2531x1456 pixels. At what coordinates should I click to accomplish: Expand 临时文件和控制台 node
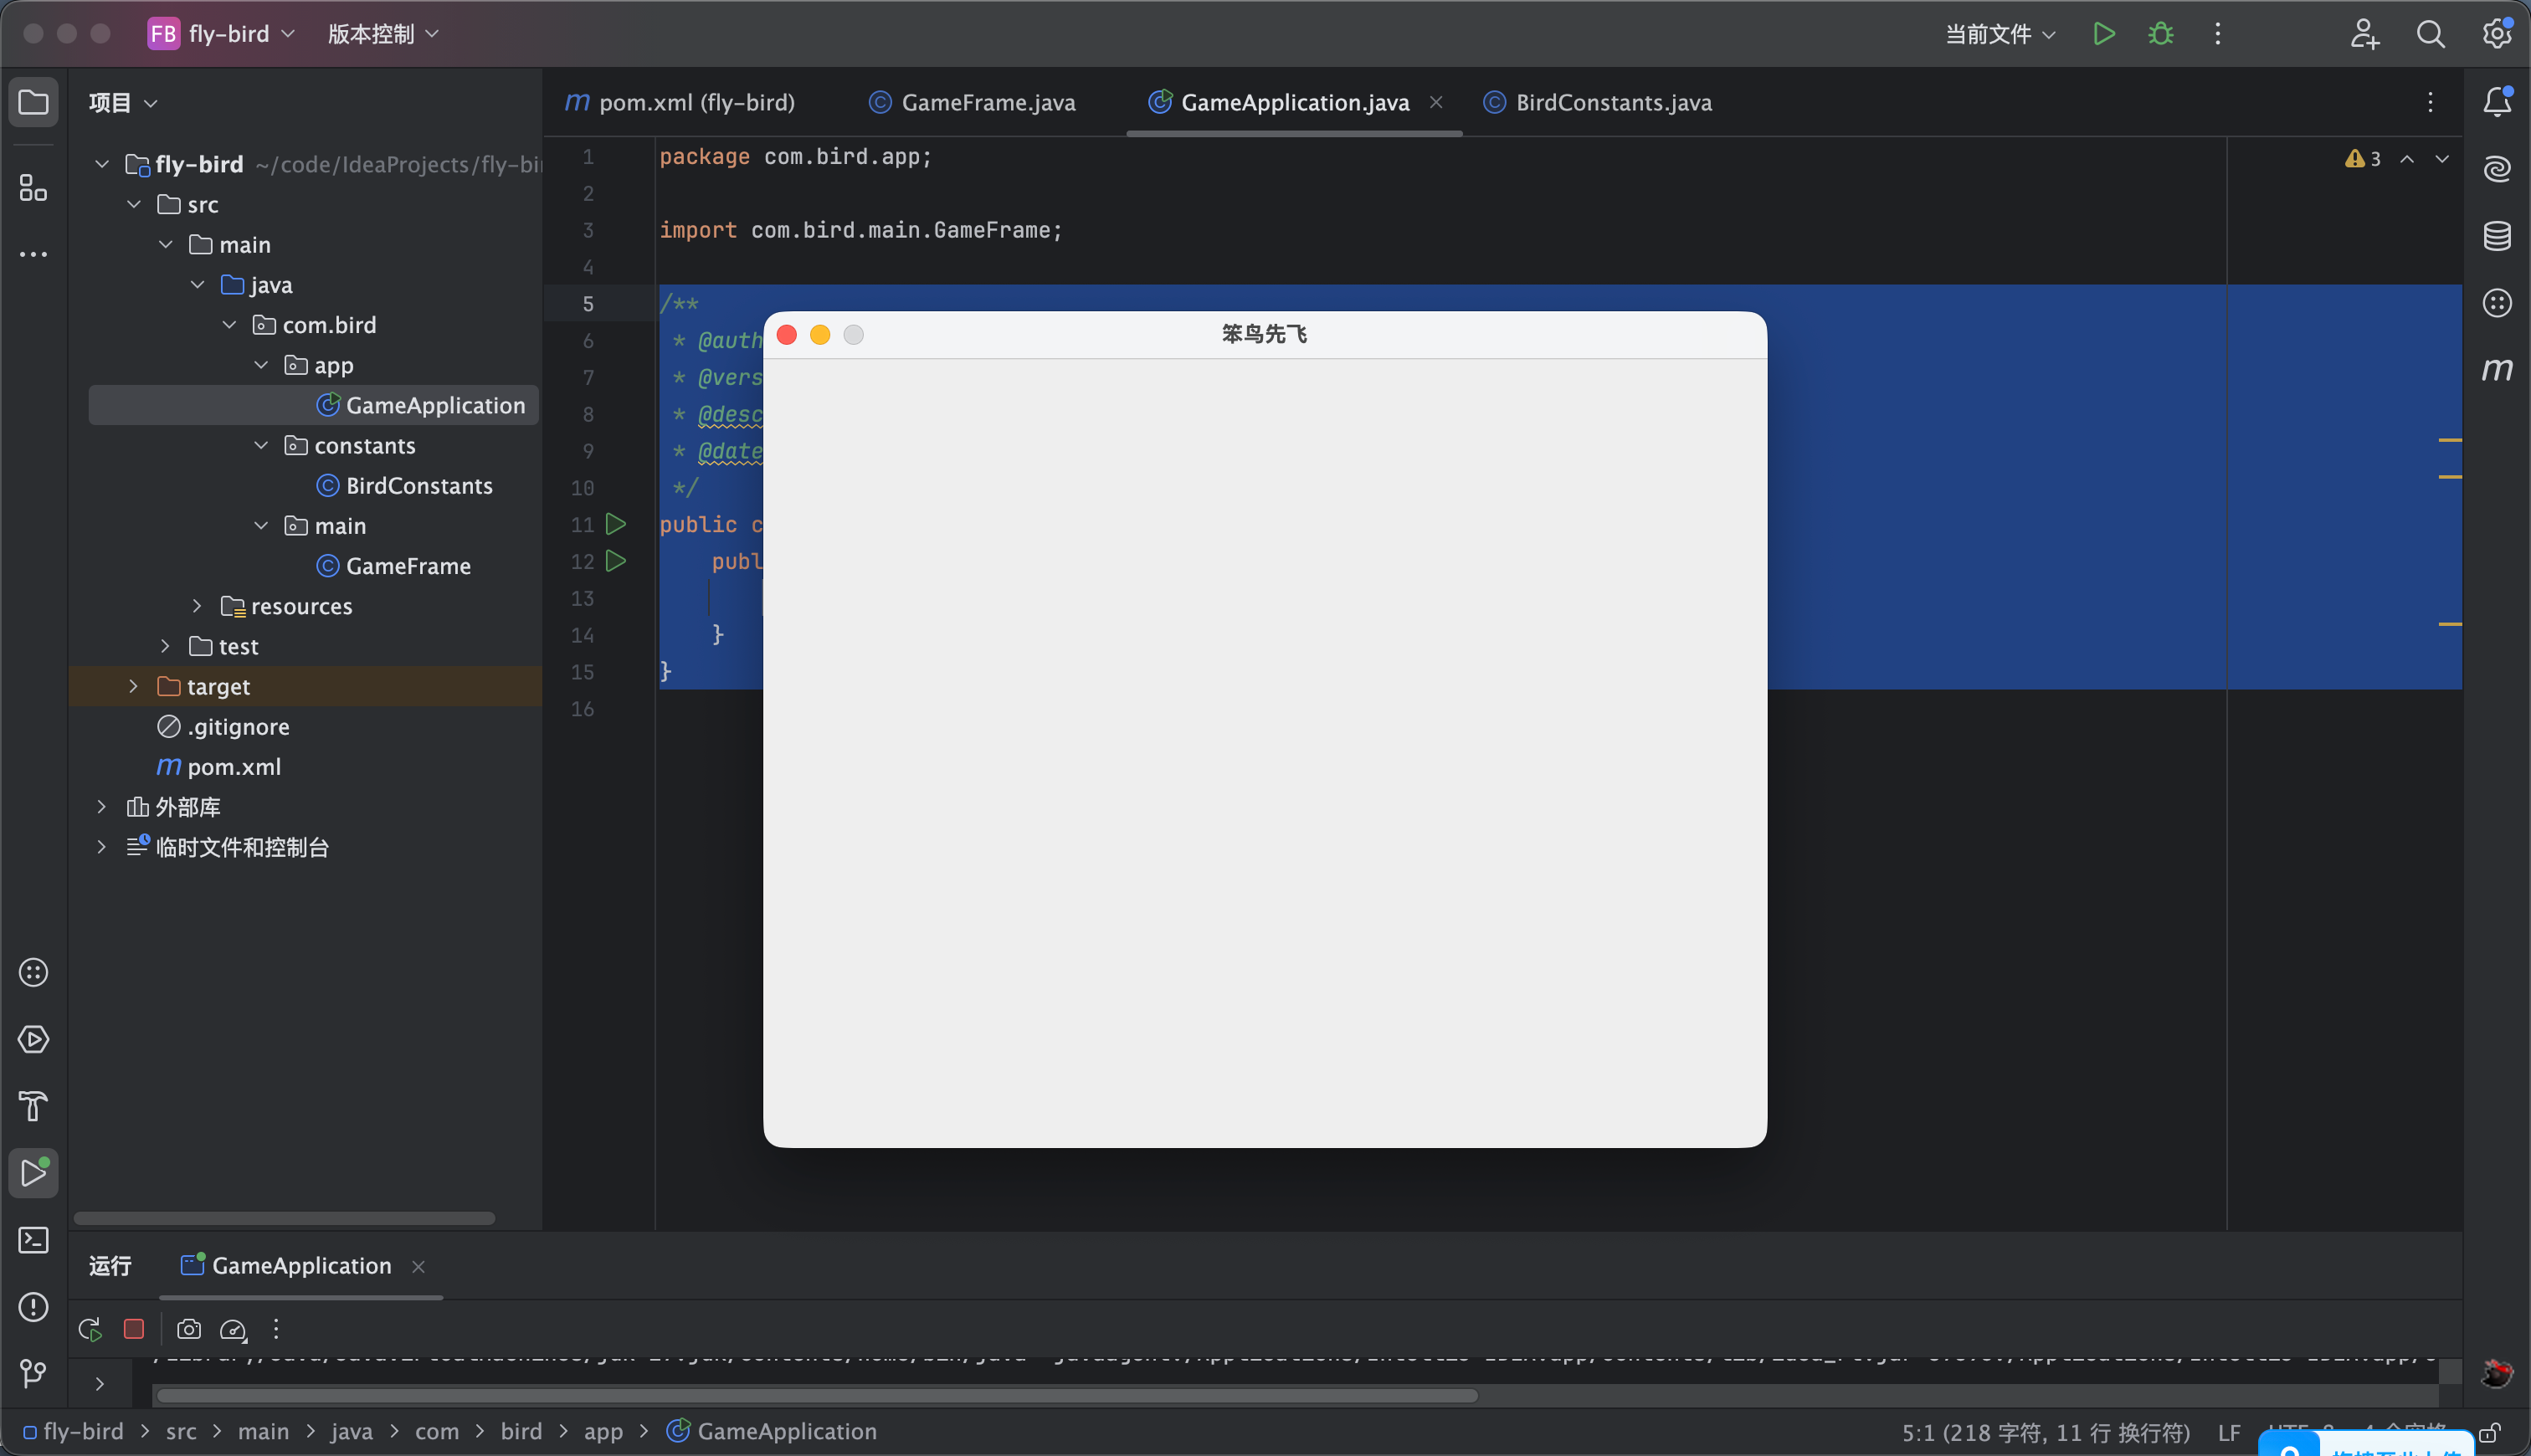pos(101,847)
